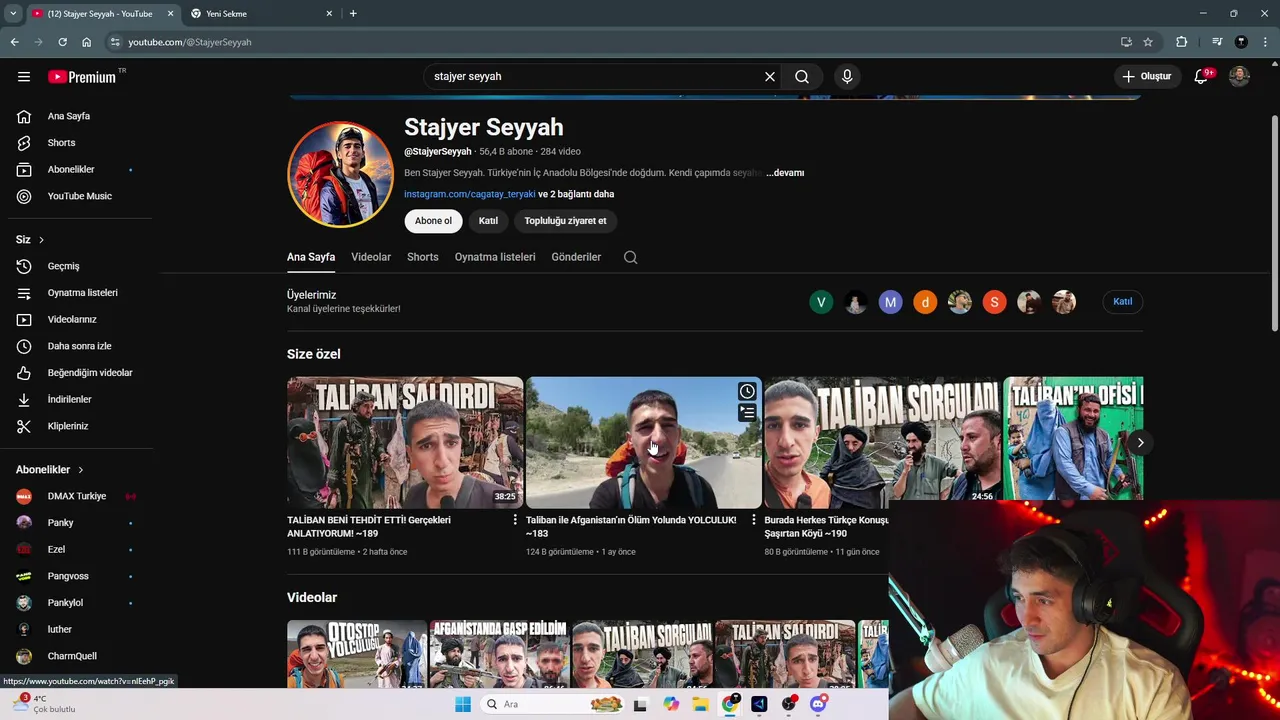Open 'TALİBAN SALDIRDI' thumbnail in Size özel
The width and height of the screenshot is (1280, 720).
coord(405,443)
